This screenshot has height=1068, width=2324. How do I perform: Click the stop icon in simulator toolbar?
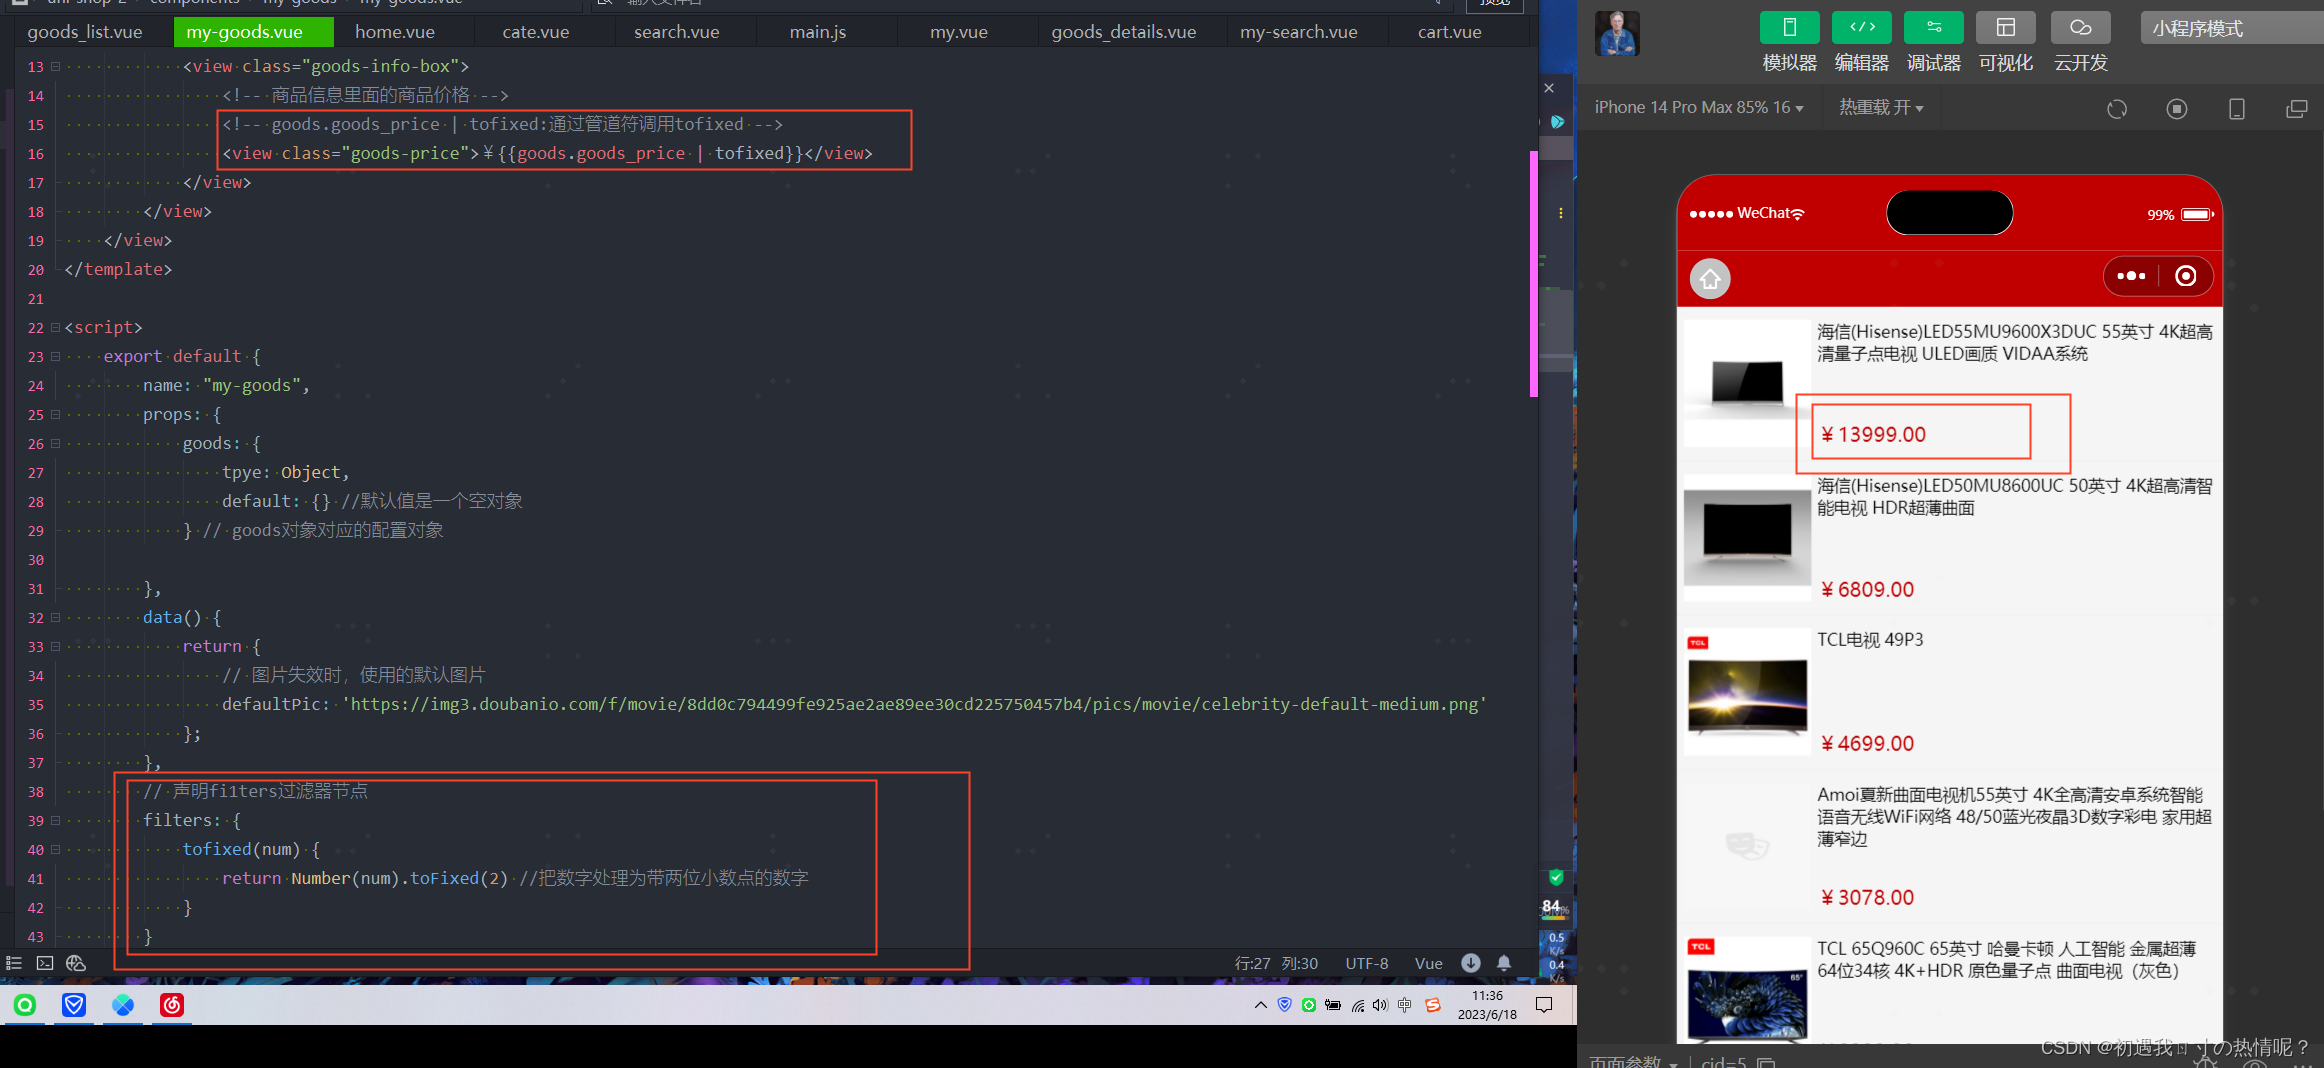pos(2177,109)
